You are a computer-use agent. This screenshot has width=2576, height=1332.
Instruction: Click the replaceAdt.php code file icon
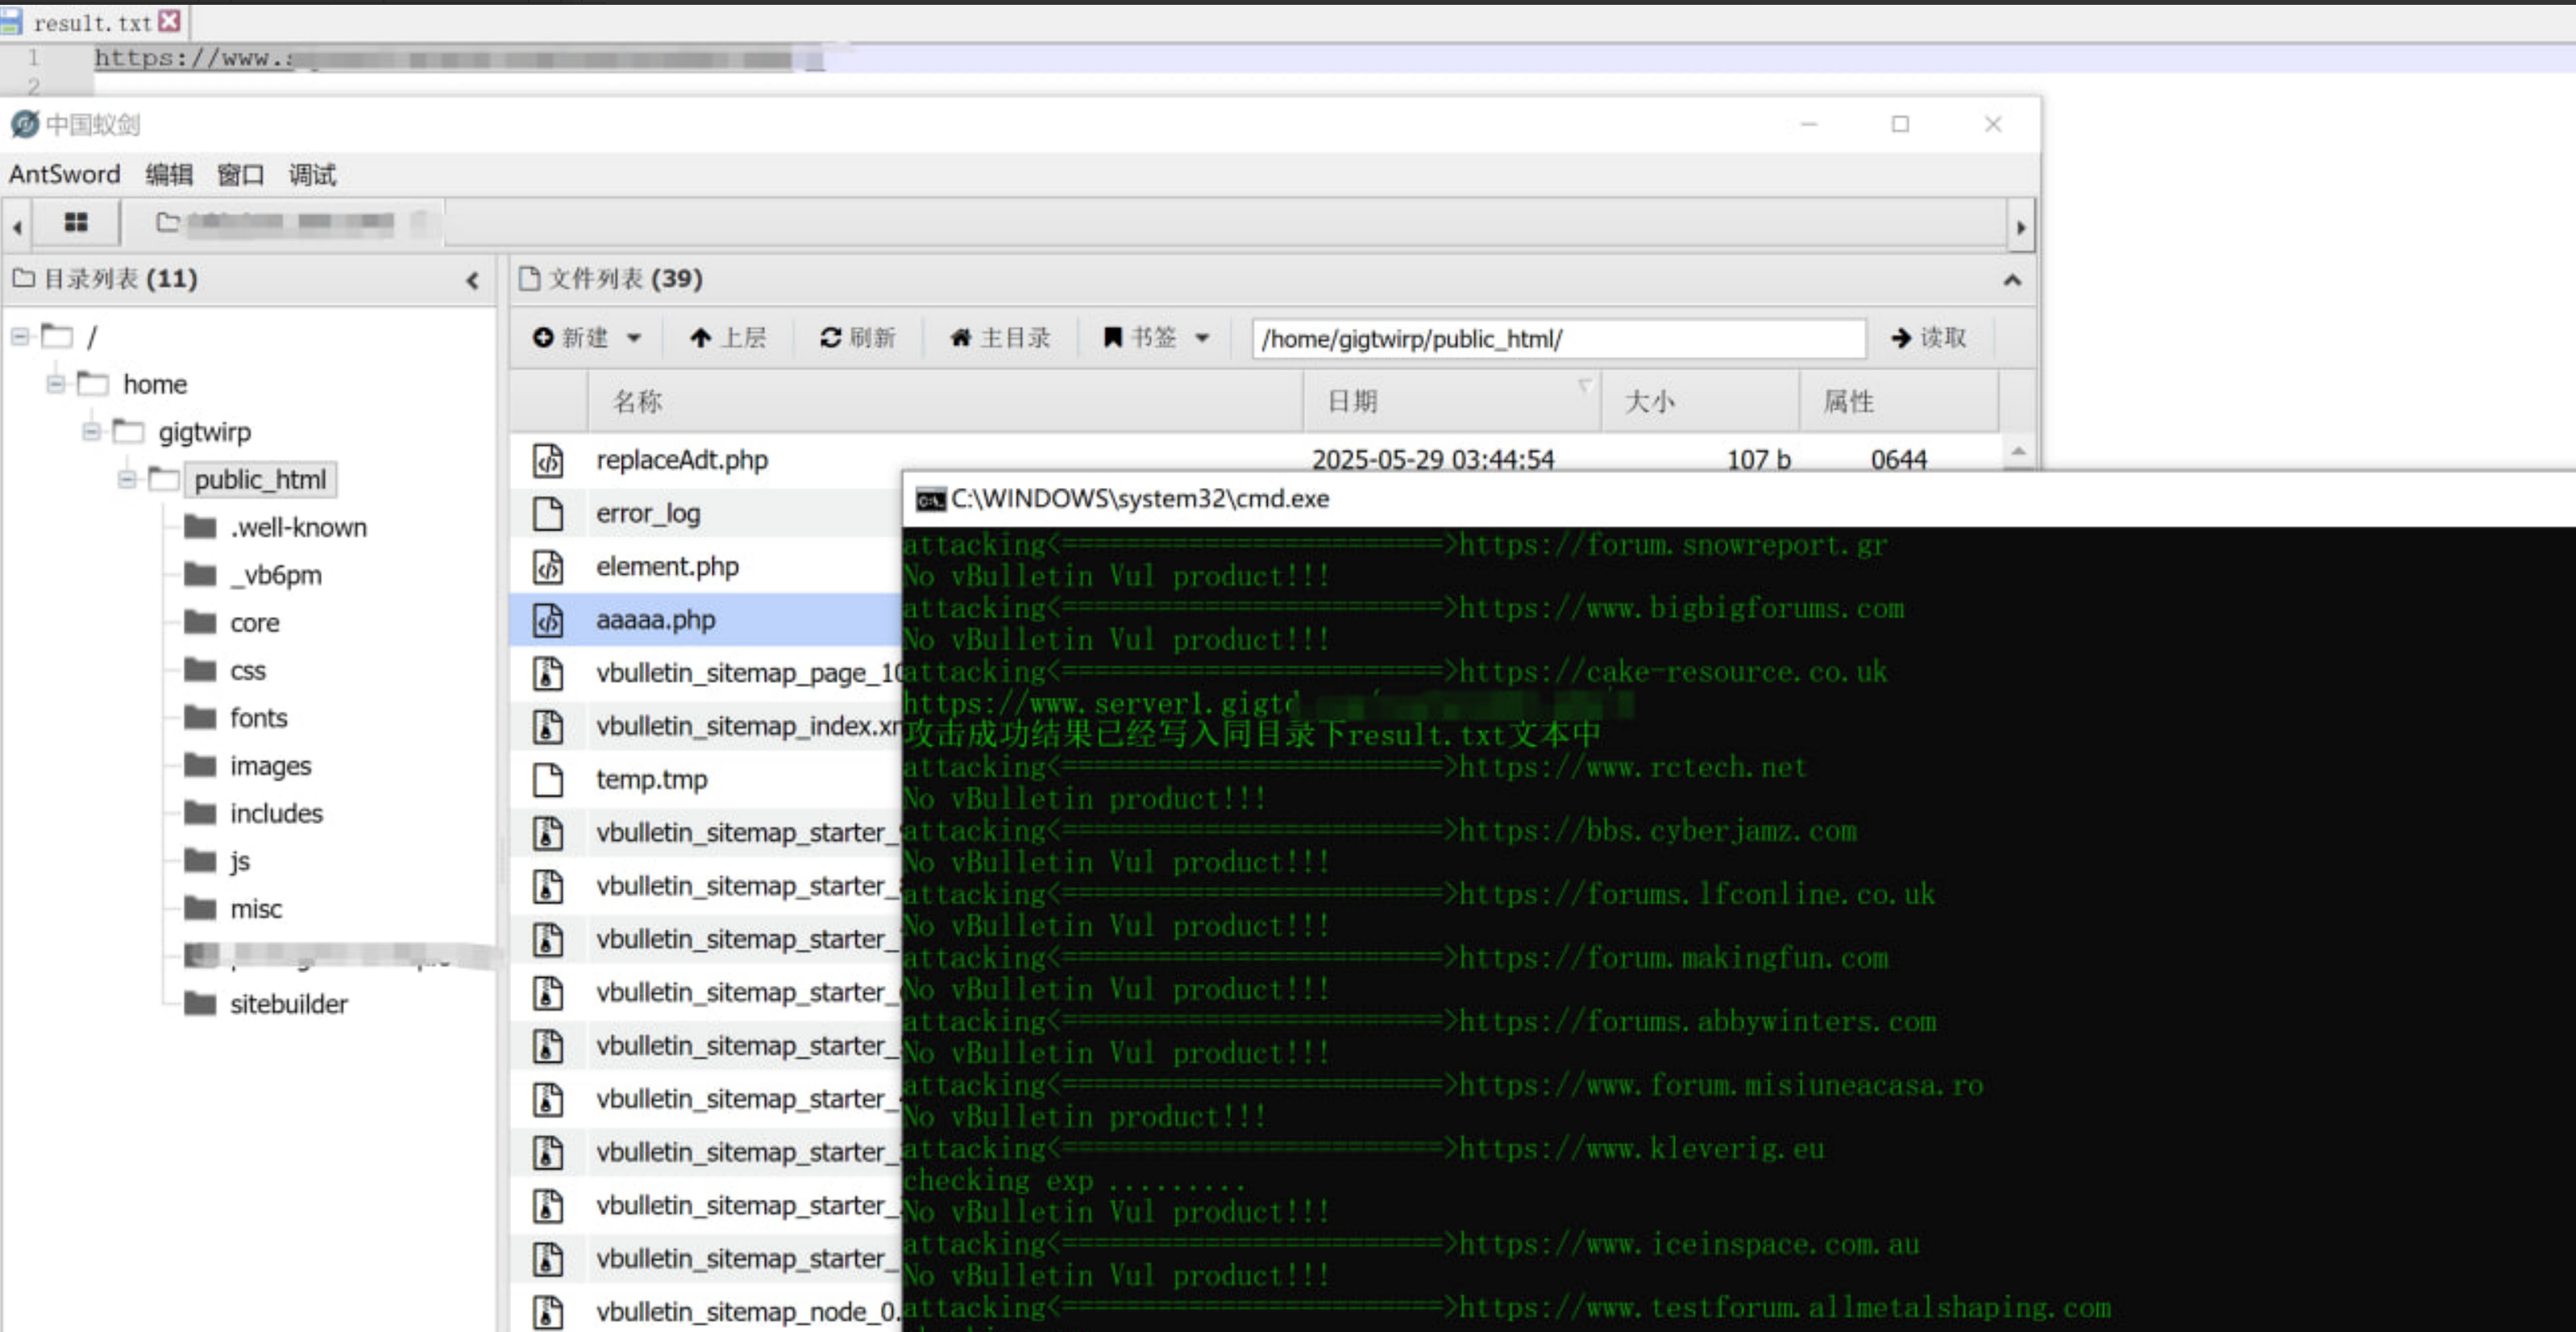[x=548, y=460]
